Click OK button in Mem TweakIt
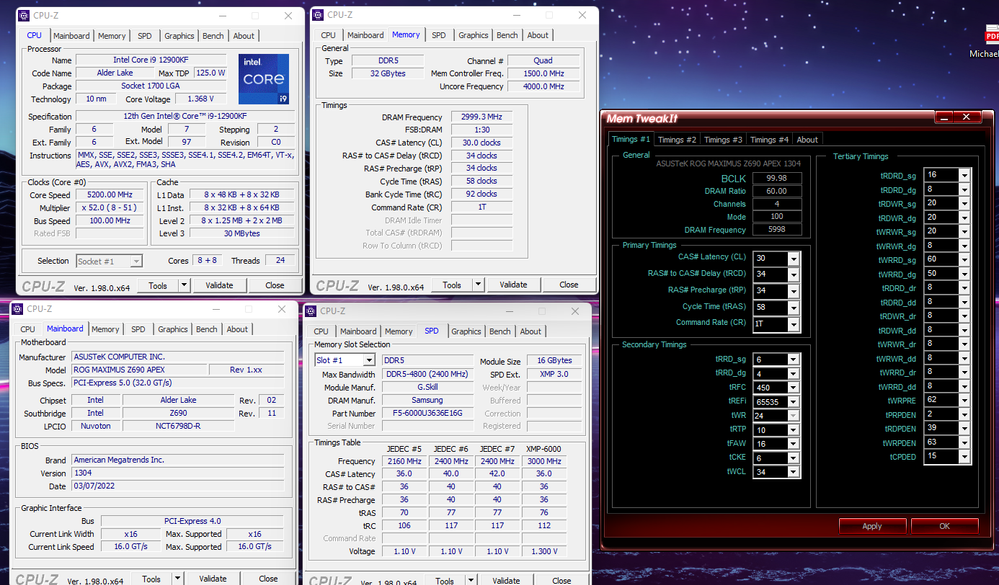999x585 pixels. (x=944, y=526)
